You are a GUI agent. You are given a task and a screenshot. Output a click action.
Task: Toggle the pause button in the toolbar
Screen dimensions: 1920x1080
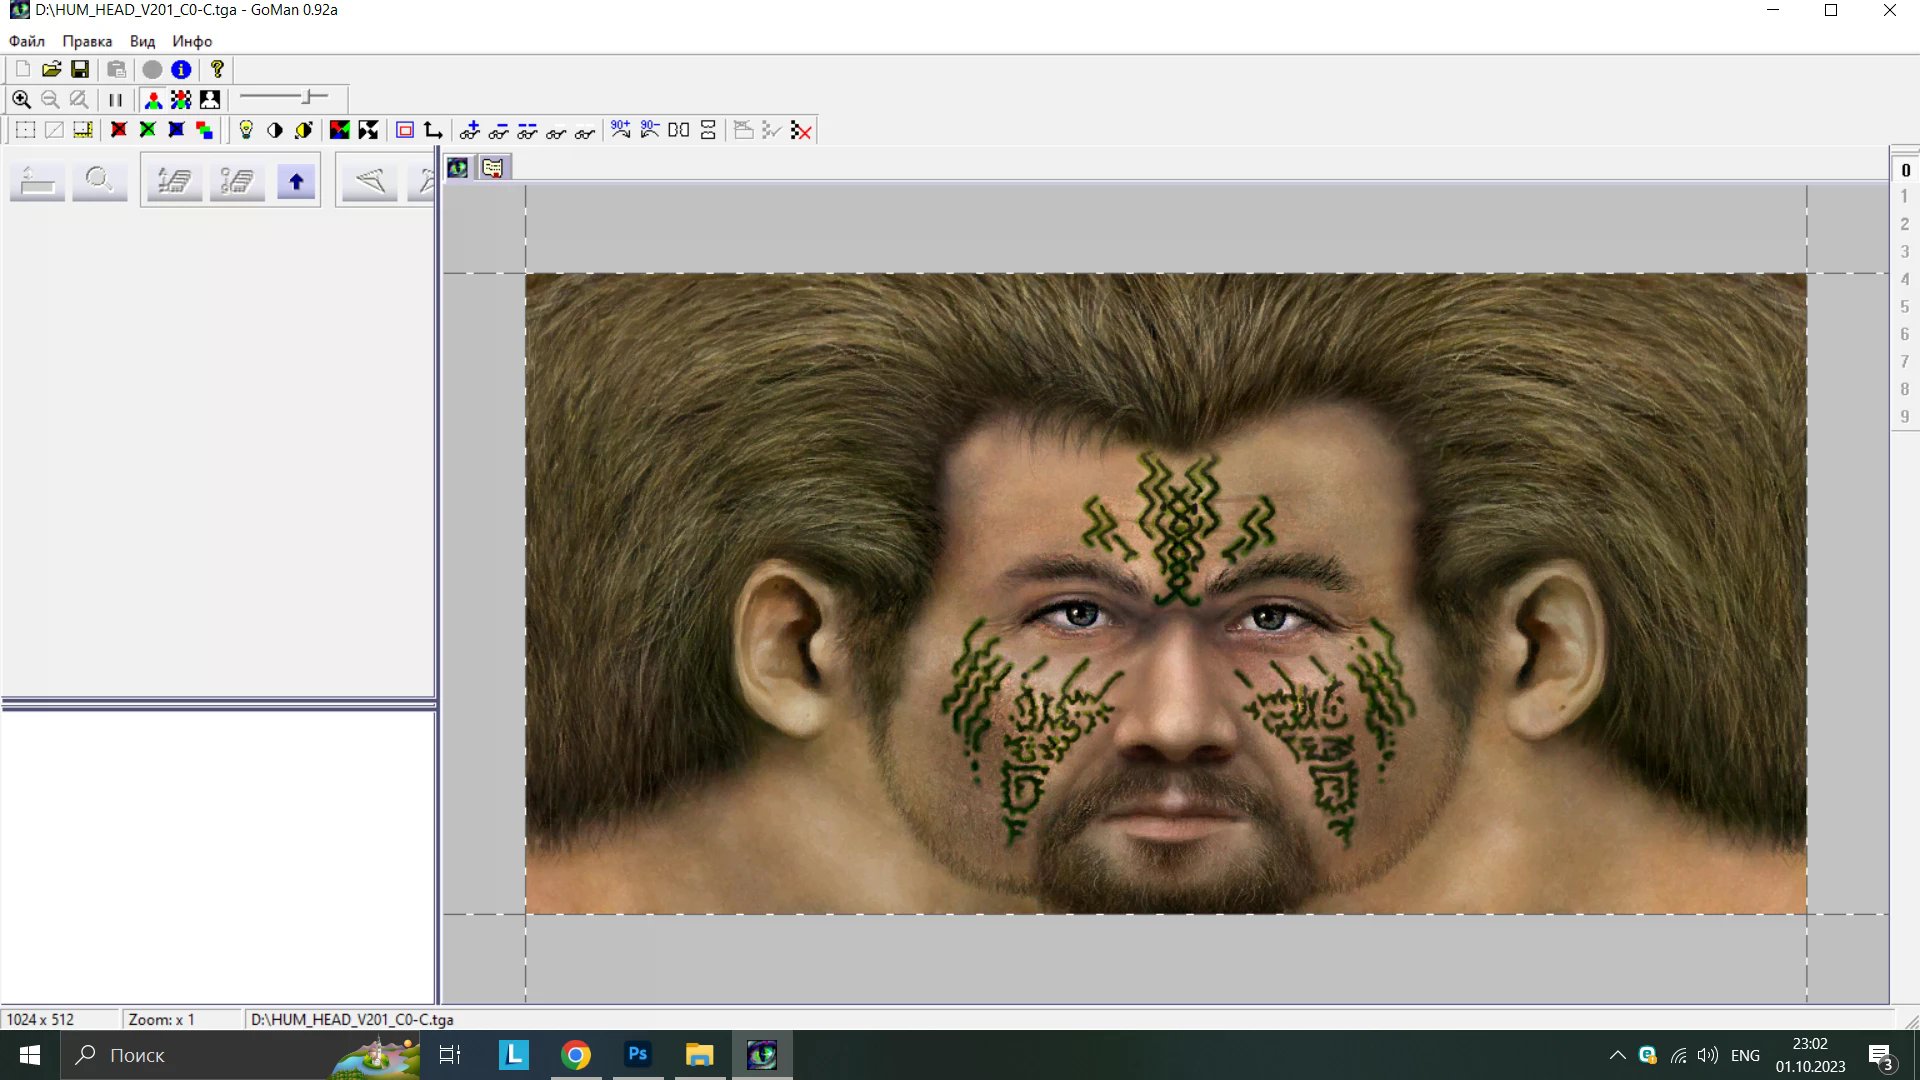pos(116,99)
